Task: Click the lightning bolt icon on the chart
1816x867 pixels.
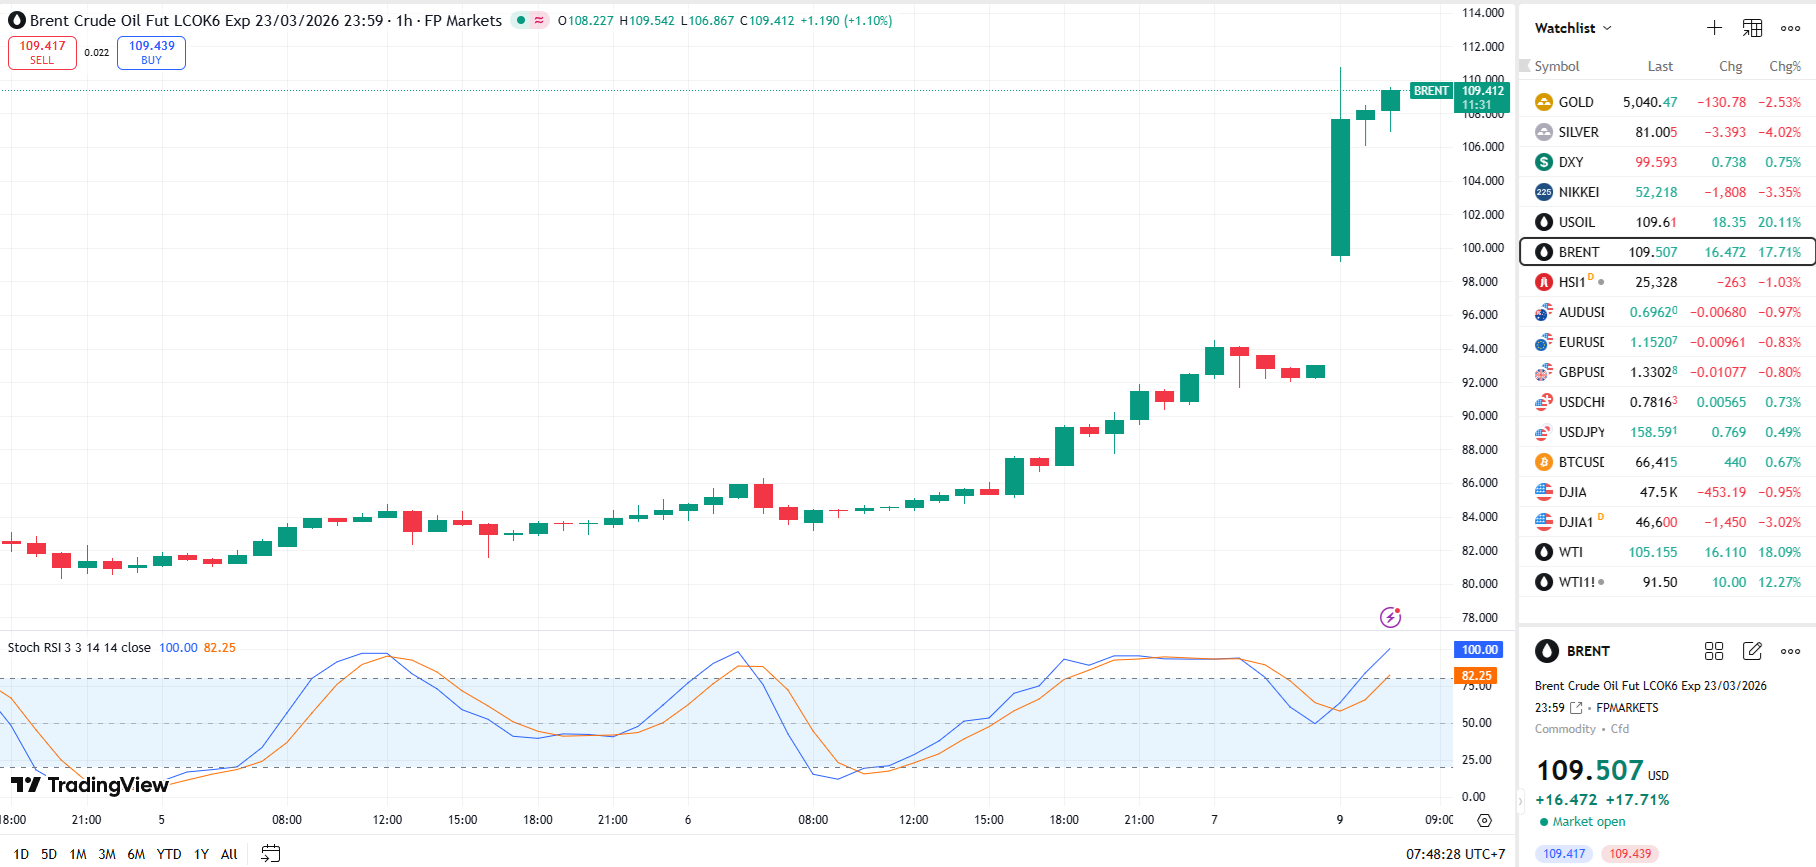Action: 1390,617
